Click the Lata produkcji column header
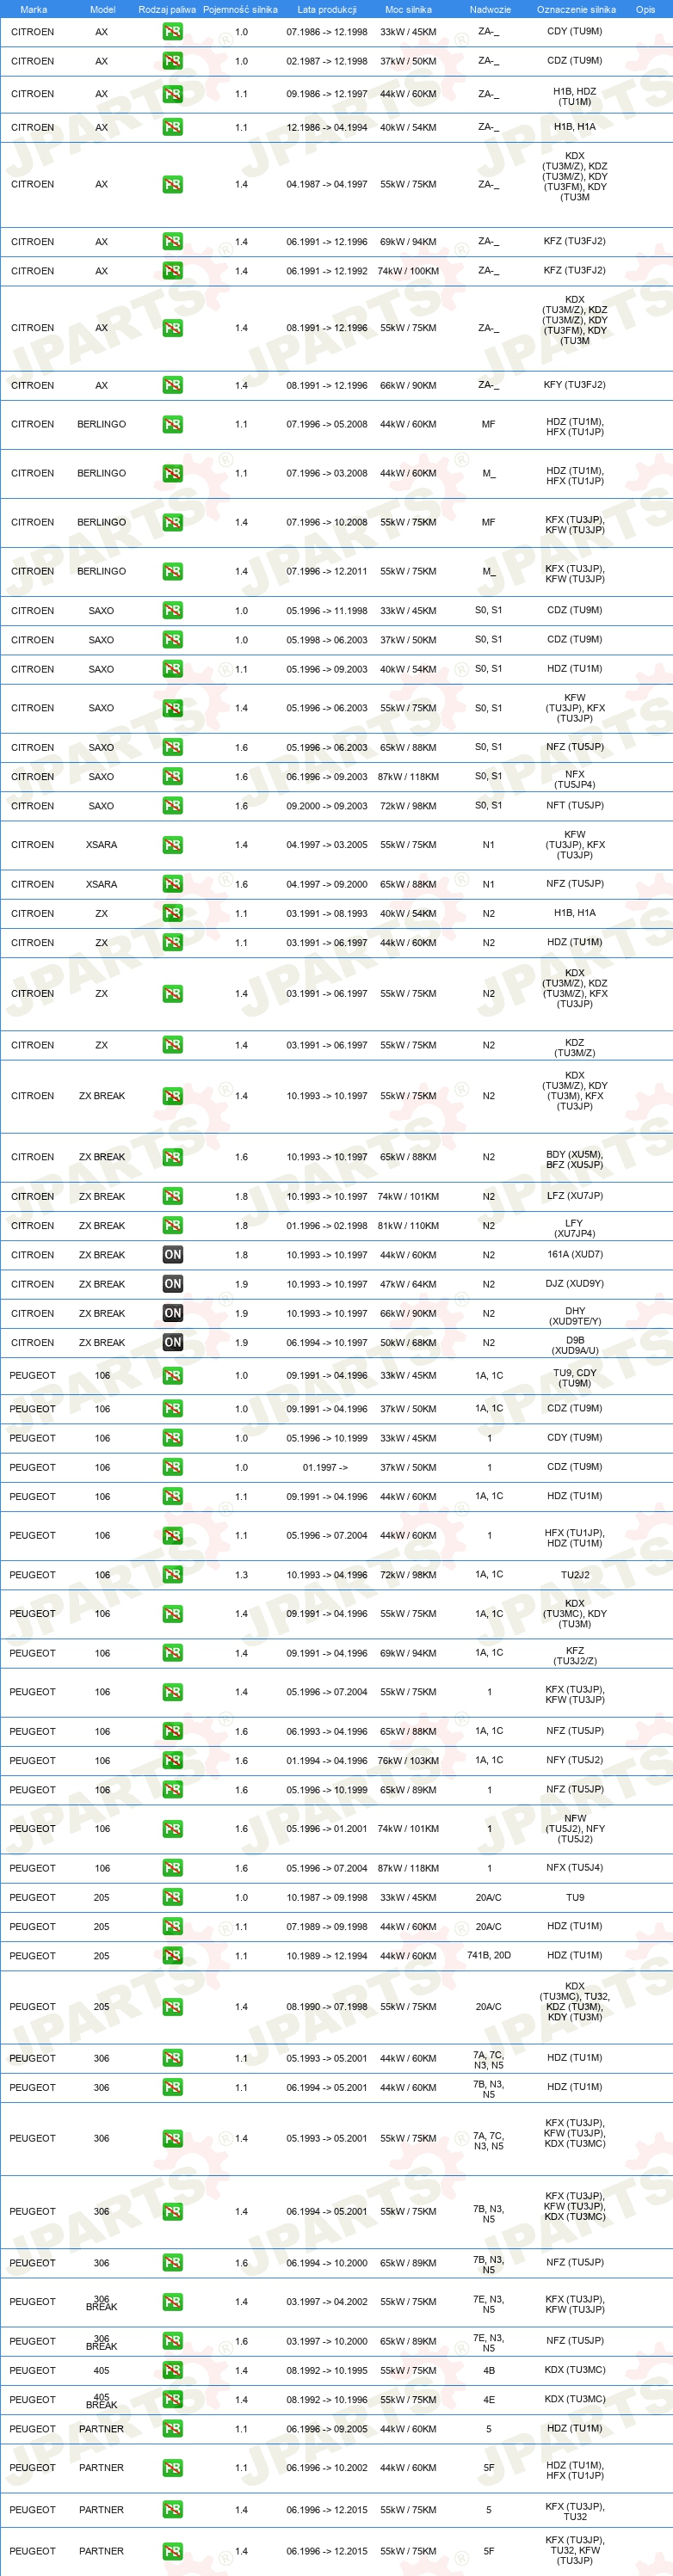This screenshot has height=2576, width=673. click(327, 9)
